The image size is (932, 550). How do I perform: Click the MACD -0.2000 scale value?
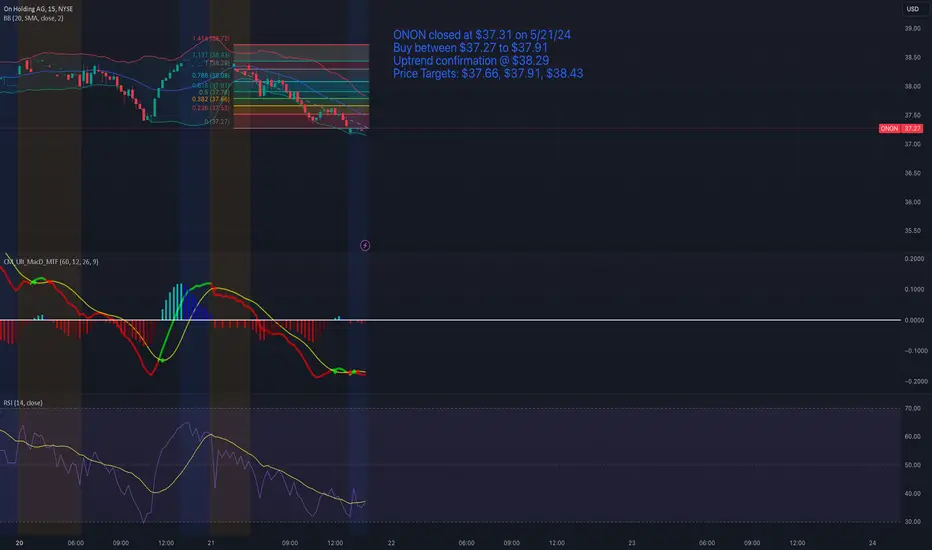tap(914, 382)
